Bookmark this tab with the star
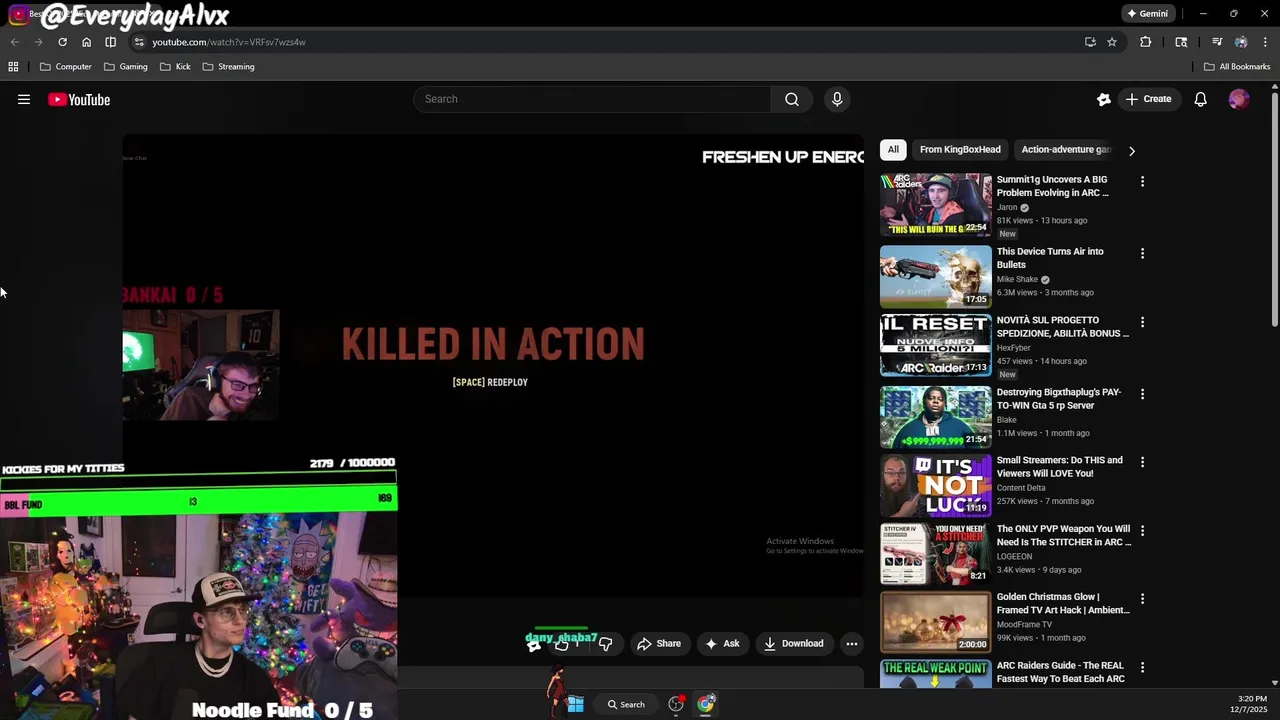 pyautogui.click(x=1111, y=42)
